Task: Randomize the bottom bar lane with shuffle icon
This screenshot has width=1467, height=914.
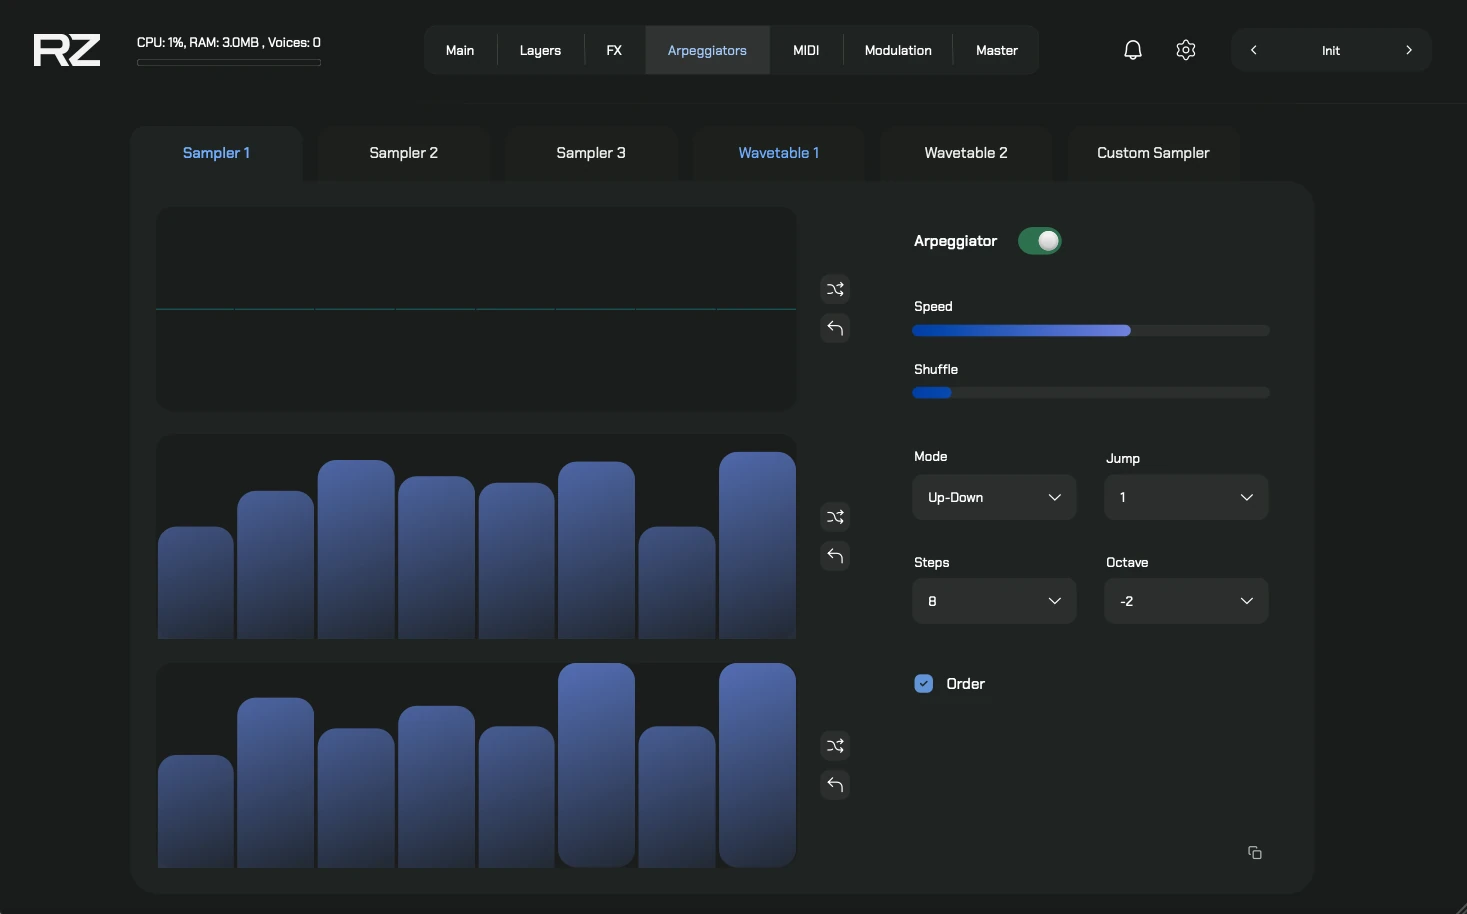Action: coord(835,746)
